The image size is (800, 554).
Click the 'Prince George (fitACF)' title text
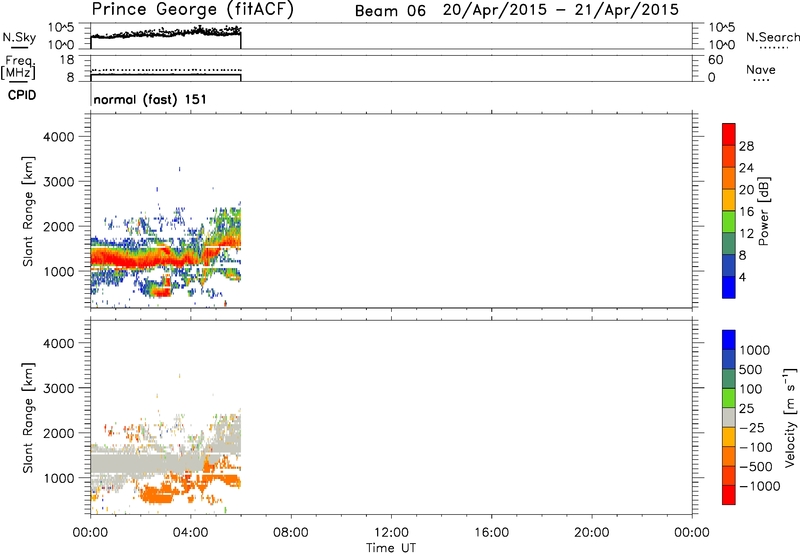point(192,9)
